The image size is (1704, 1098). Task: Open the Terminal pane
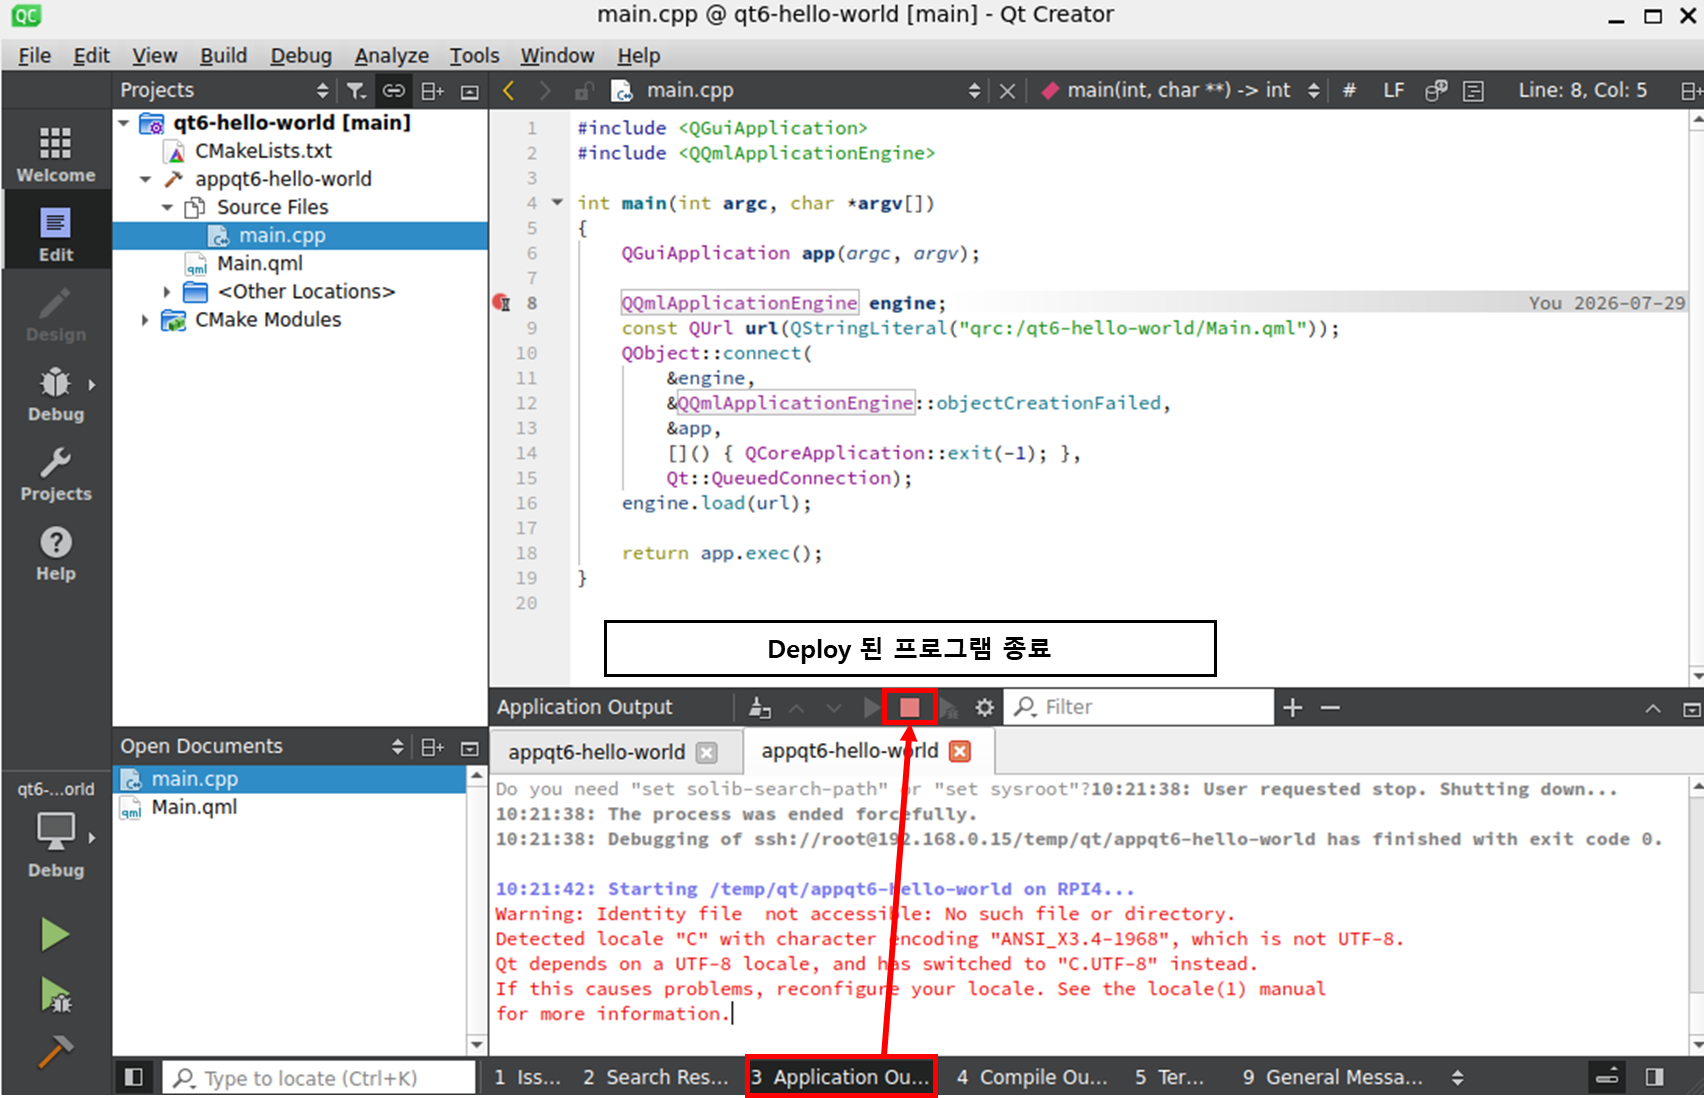(1169, 1077)
